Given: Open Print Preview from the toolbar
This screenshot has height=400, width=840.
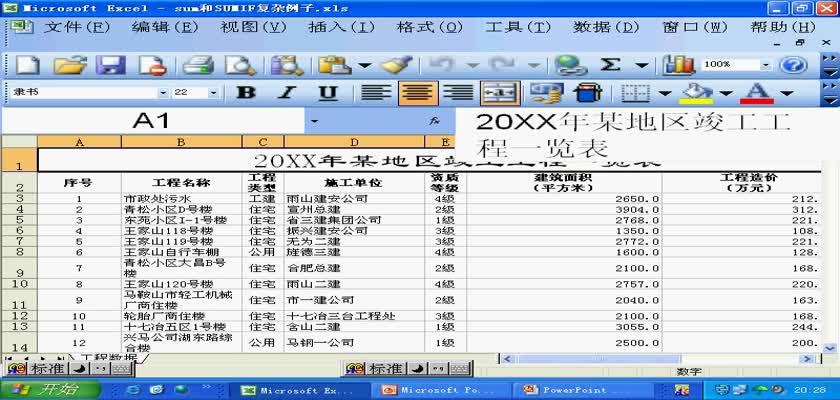Looking at the screenshot, I should click(x=239, y=65).
